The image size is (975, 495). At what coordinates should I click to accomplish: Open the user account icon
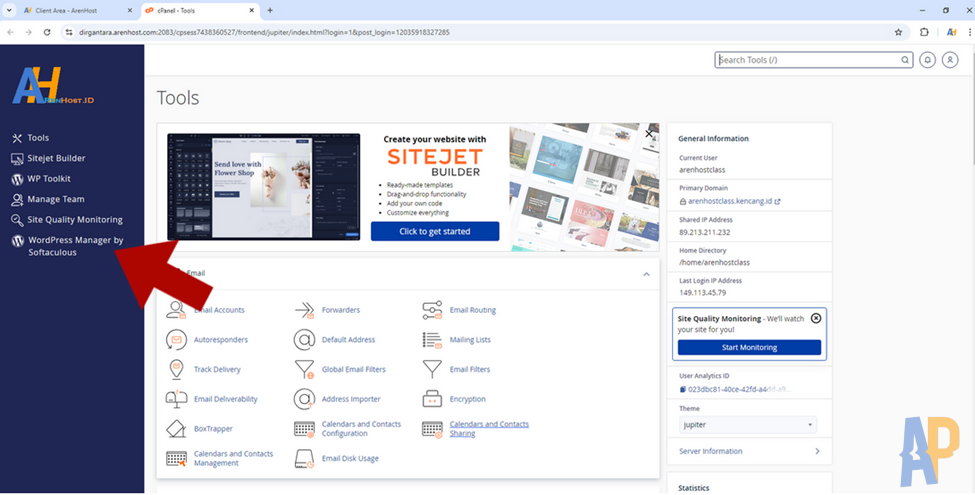click(x=950, y=60)
